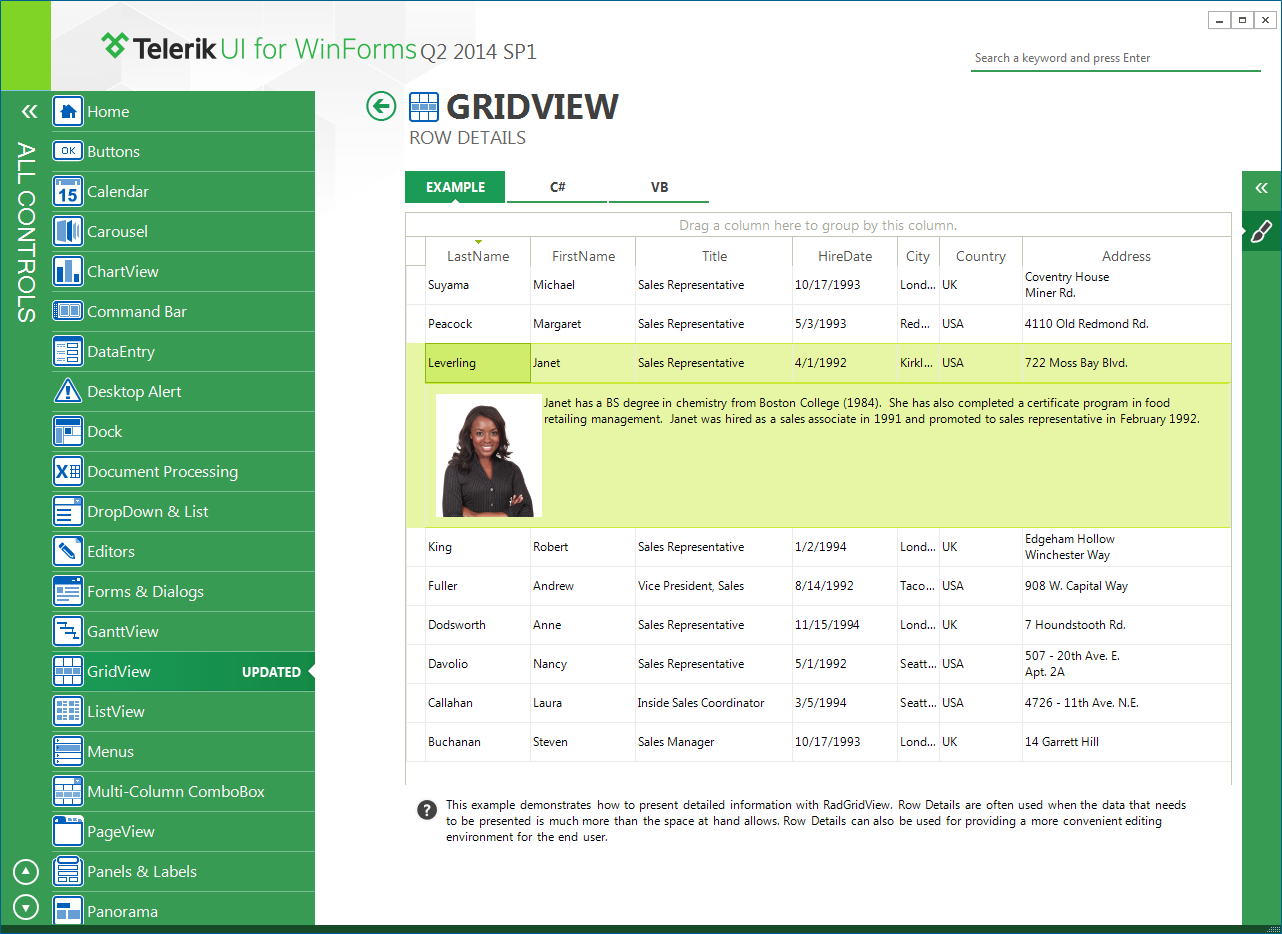Select the 908 W. Capital Way cell
Image resolution: width=1282 pixels, height=934 pixels.
1126,586
